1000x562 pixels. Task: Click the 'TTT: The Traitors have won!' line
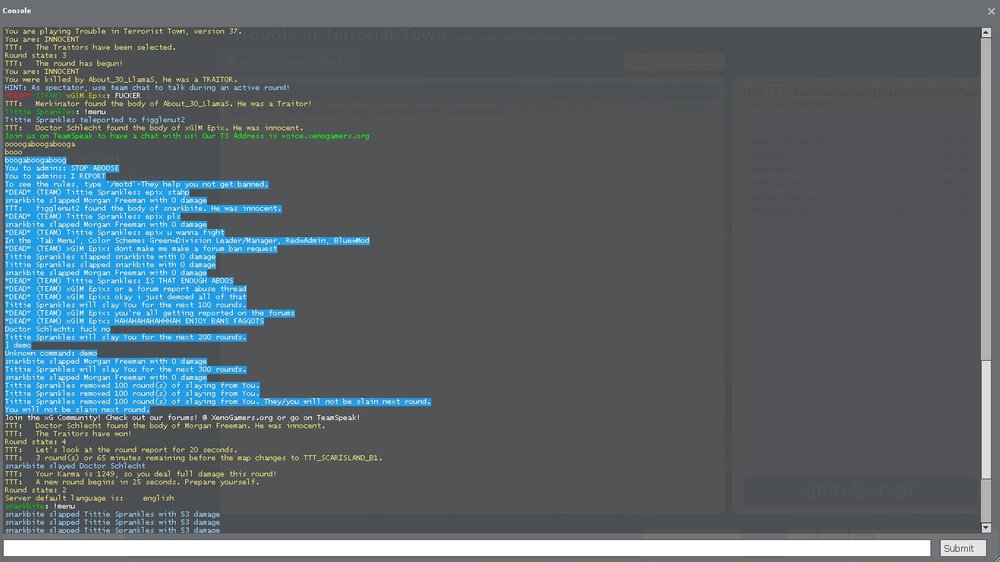[x=68, y=434]
